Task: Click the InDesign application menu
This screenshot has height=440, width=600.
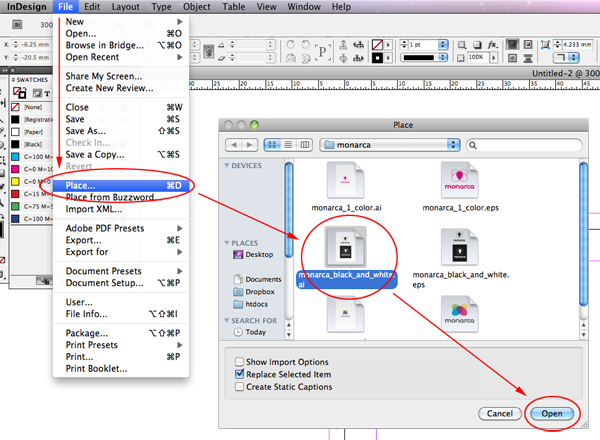Action: point(26,7)
